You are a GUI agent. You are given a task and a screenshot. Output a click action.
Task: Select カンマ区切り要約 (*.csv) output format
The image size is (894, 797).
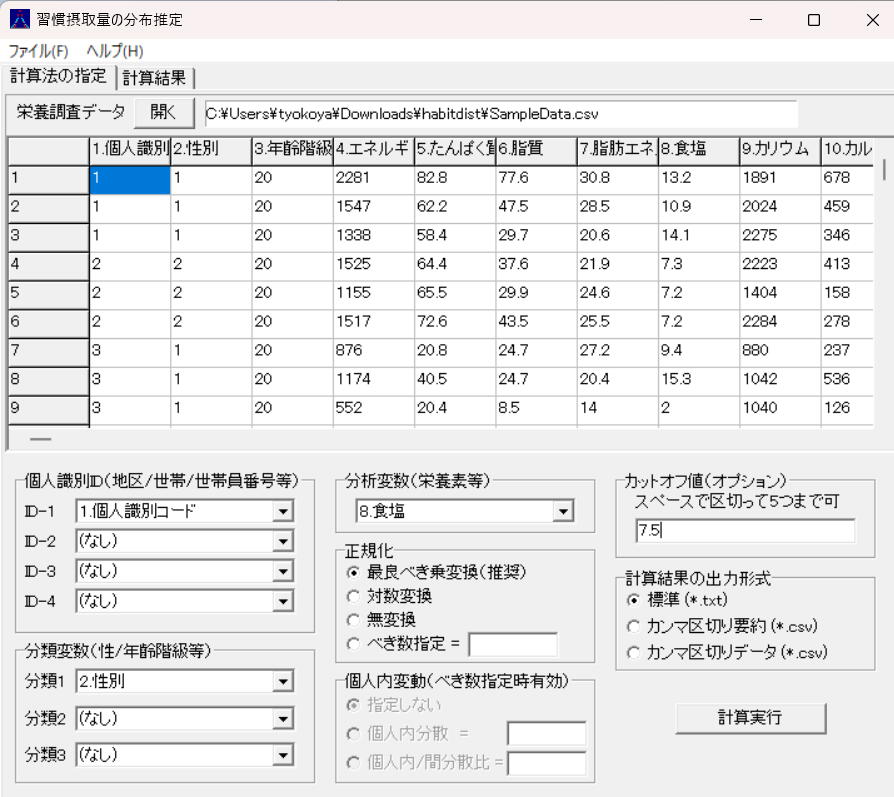point(632,626)
